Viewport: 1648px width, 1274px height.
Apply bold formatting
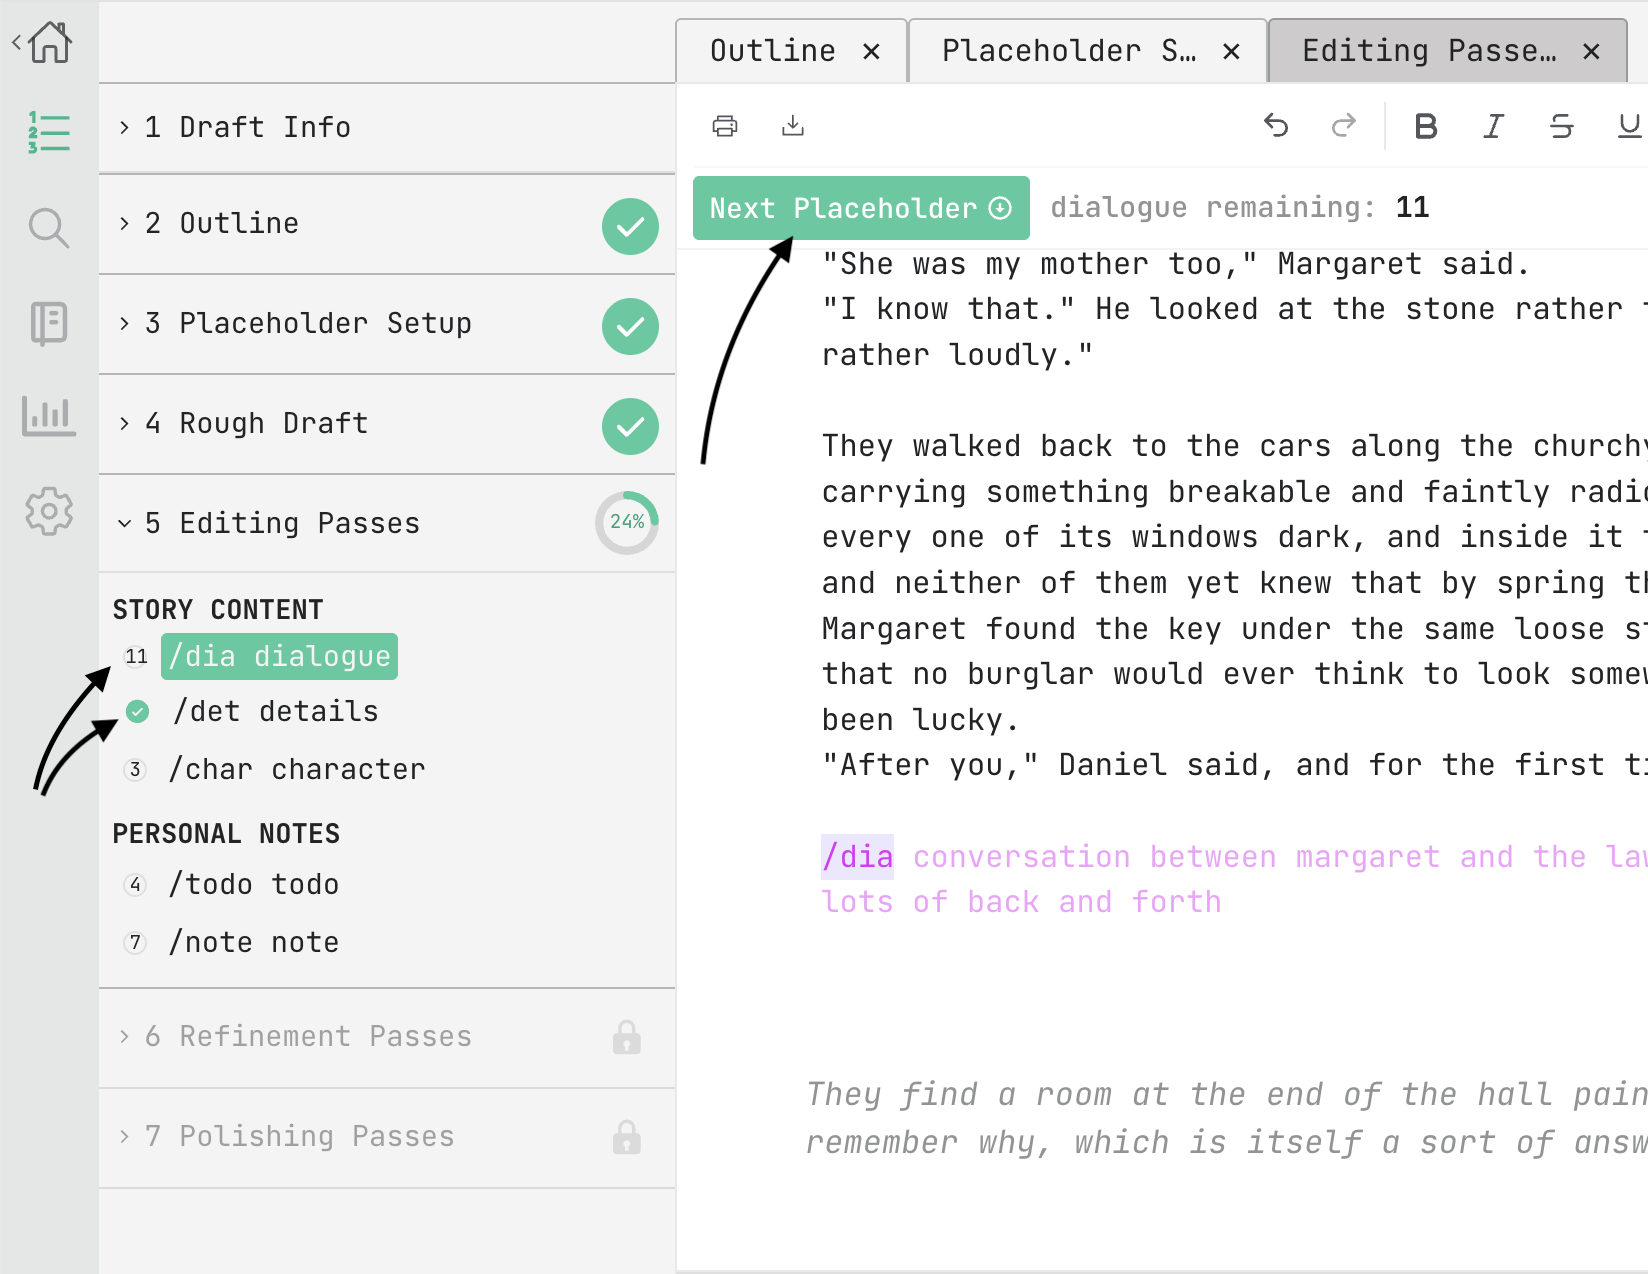click(x=1426, y=126)
